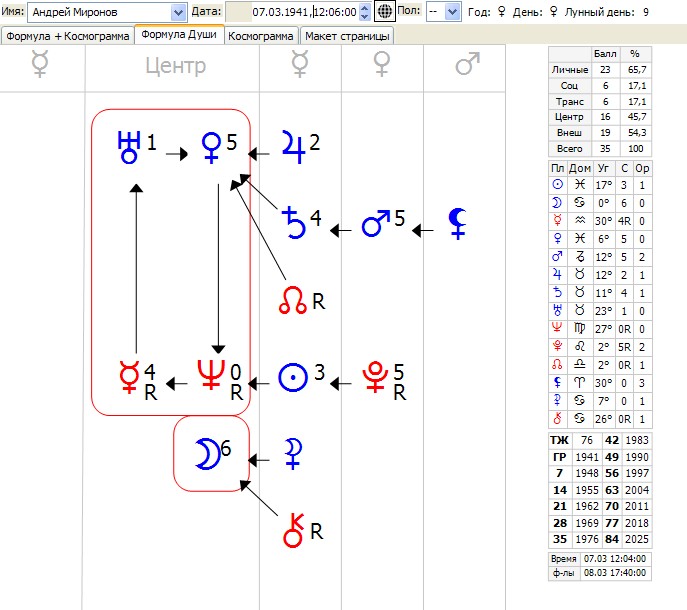Screen dimensions: 687x610
Task: Click the year 2025 cell in the years table
Action: [x=637, y=539]
